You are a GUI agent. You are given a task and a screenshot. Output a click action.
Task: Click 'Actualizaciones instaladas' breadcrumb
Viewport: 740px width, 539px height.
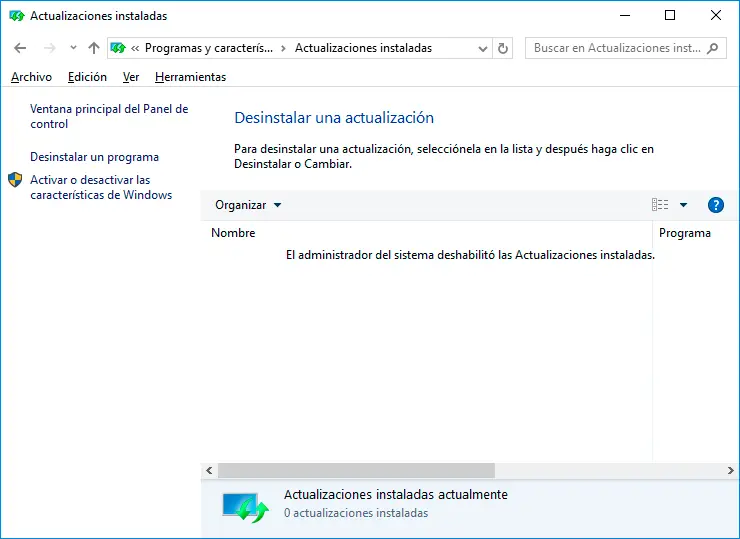click(x=363, y=48)
